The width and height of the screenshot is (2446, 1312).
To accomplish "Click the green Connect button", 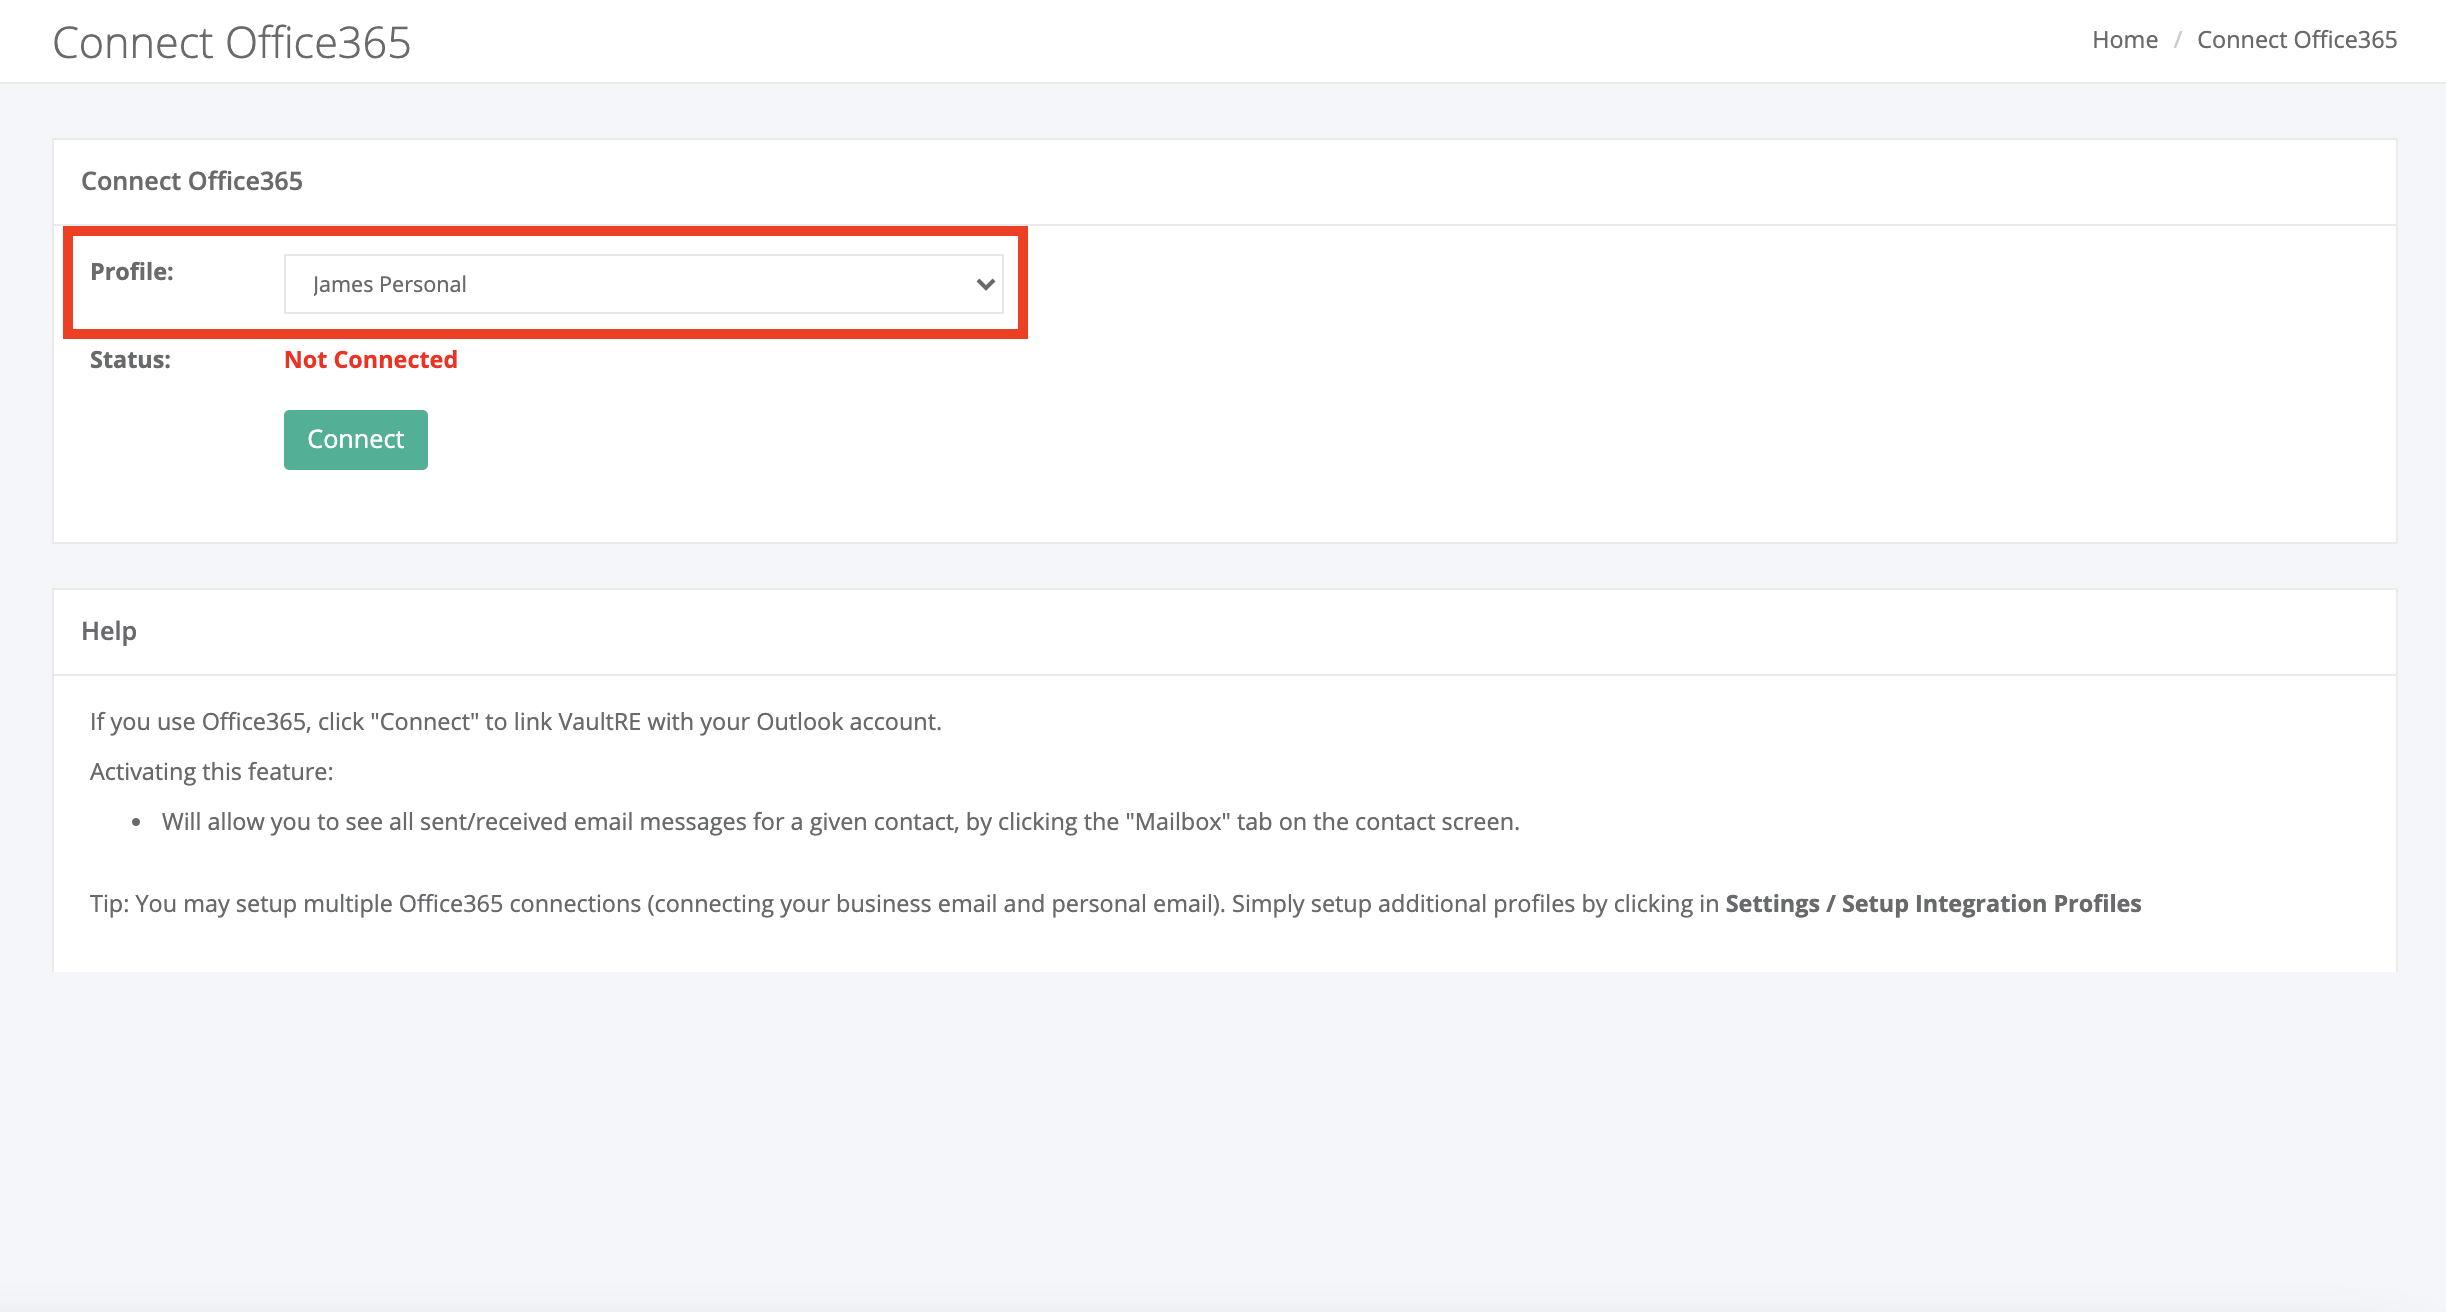I will click(355, 439).
